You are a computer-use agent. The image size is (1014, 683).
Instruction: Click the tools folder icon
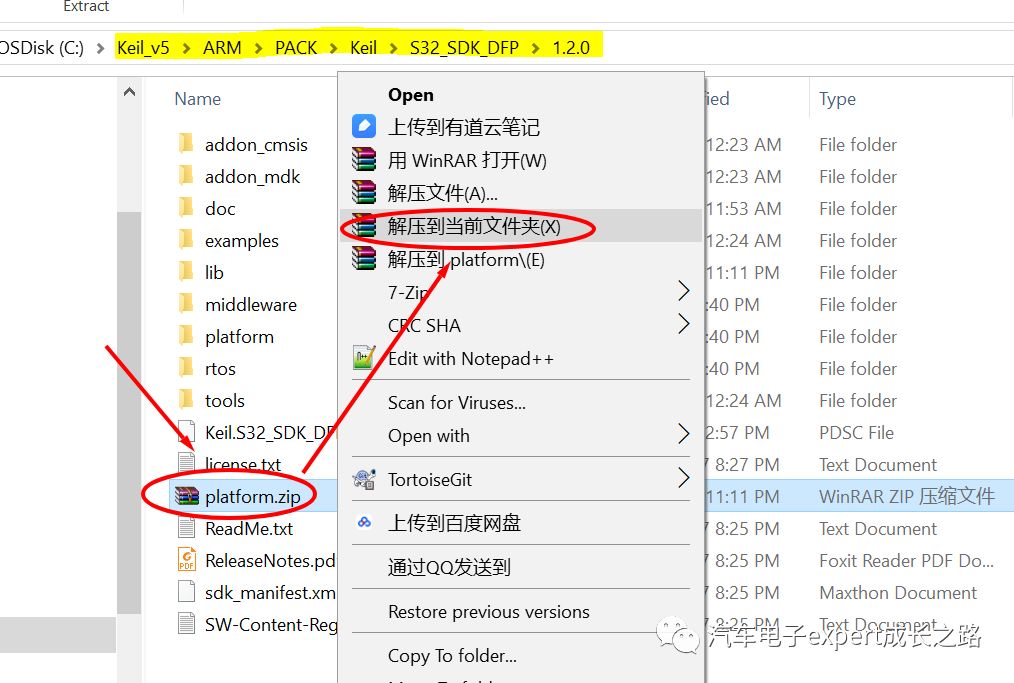pos(186,400)
